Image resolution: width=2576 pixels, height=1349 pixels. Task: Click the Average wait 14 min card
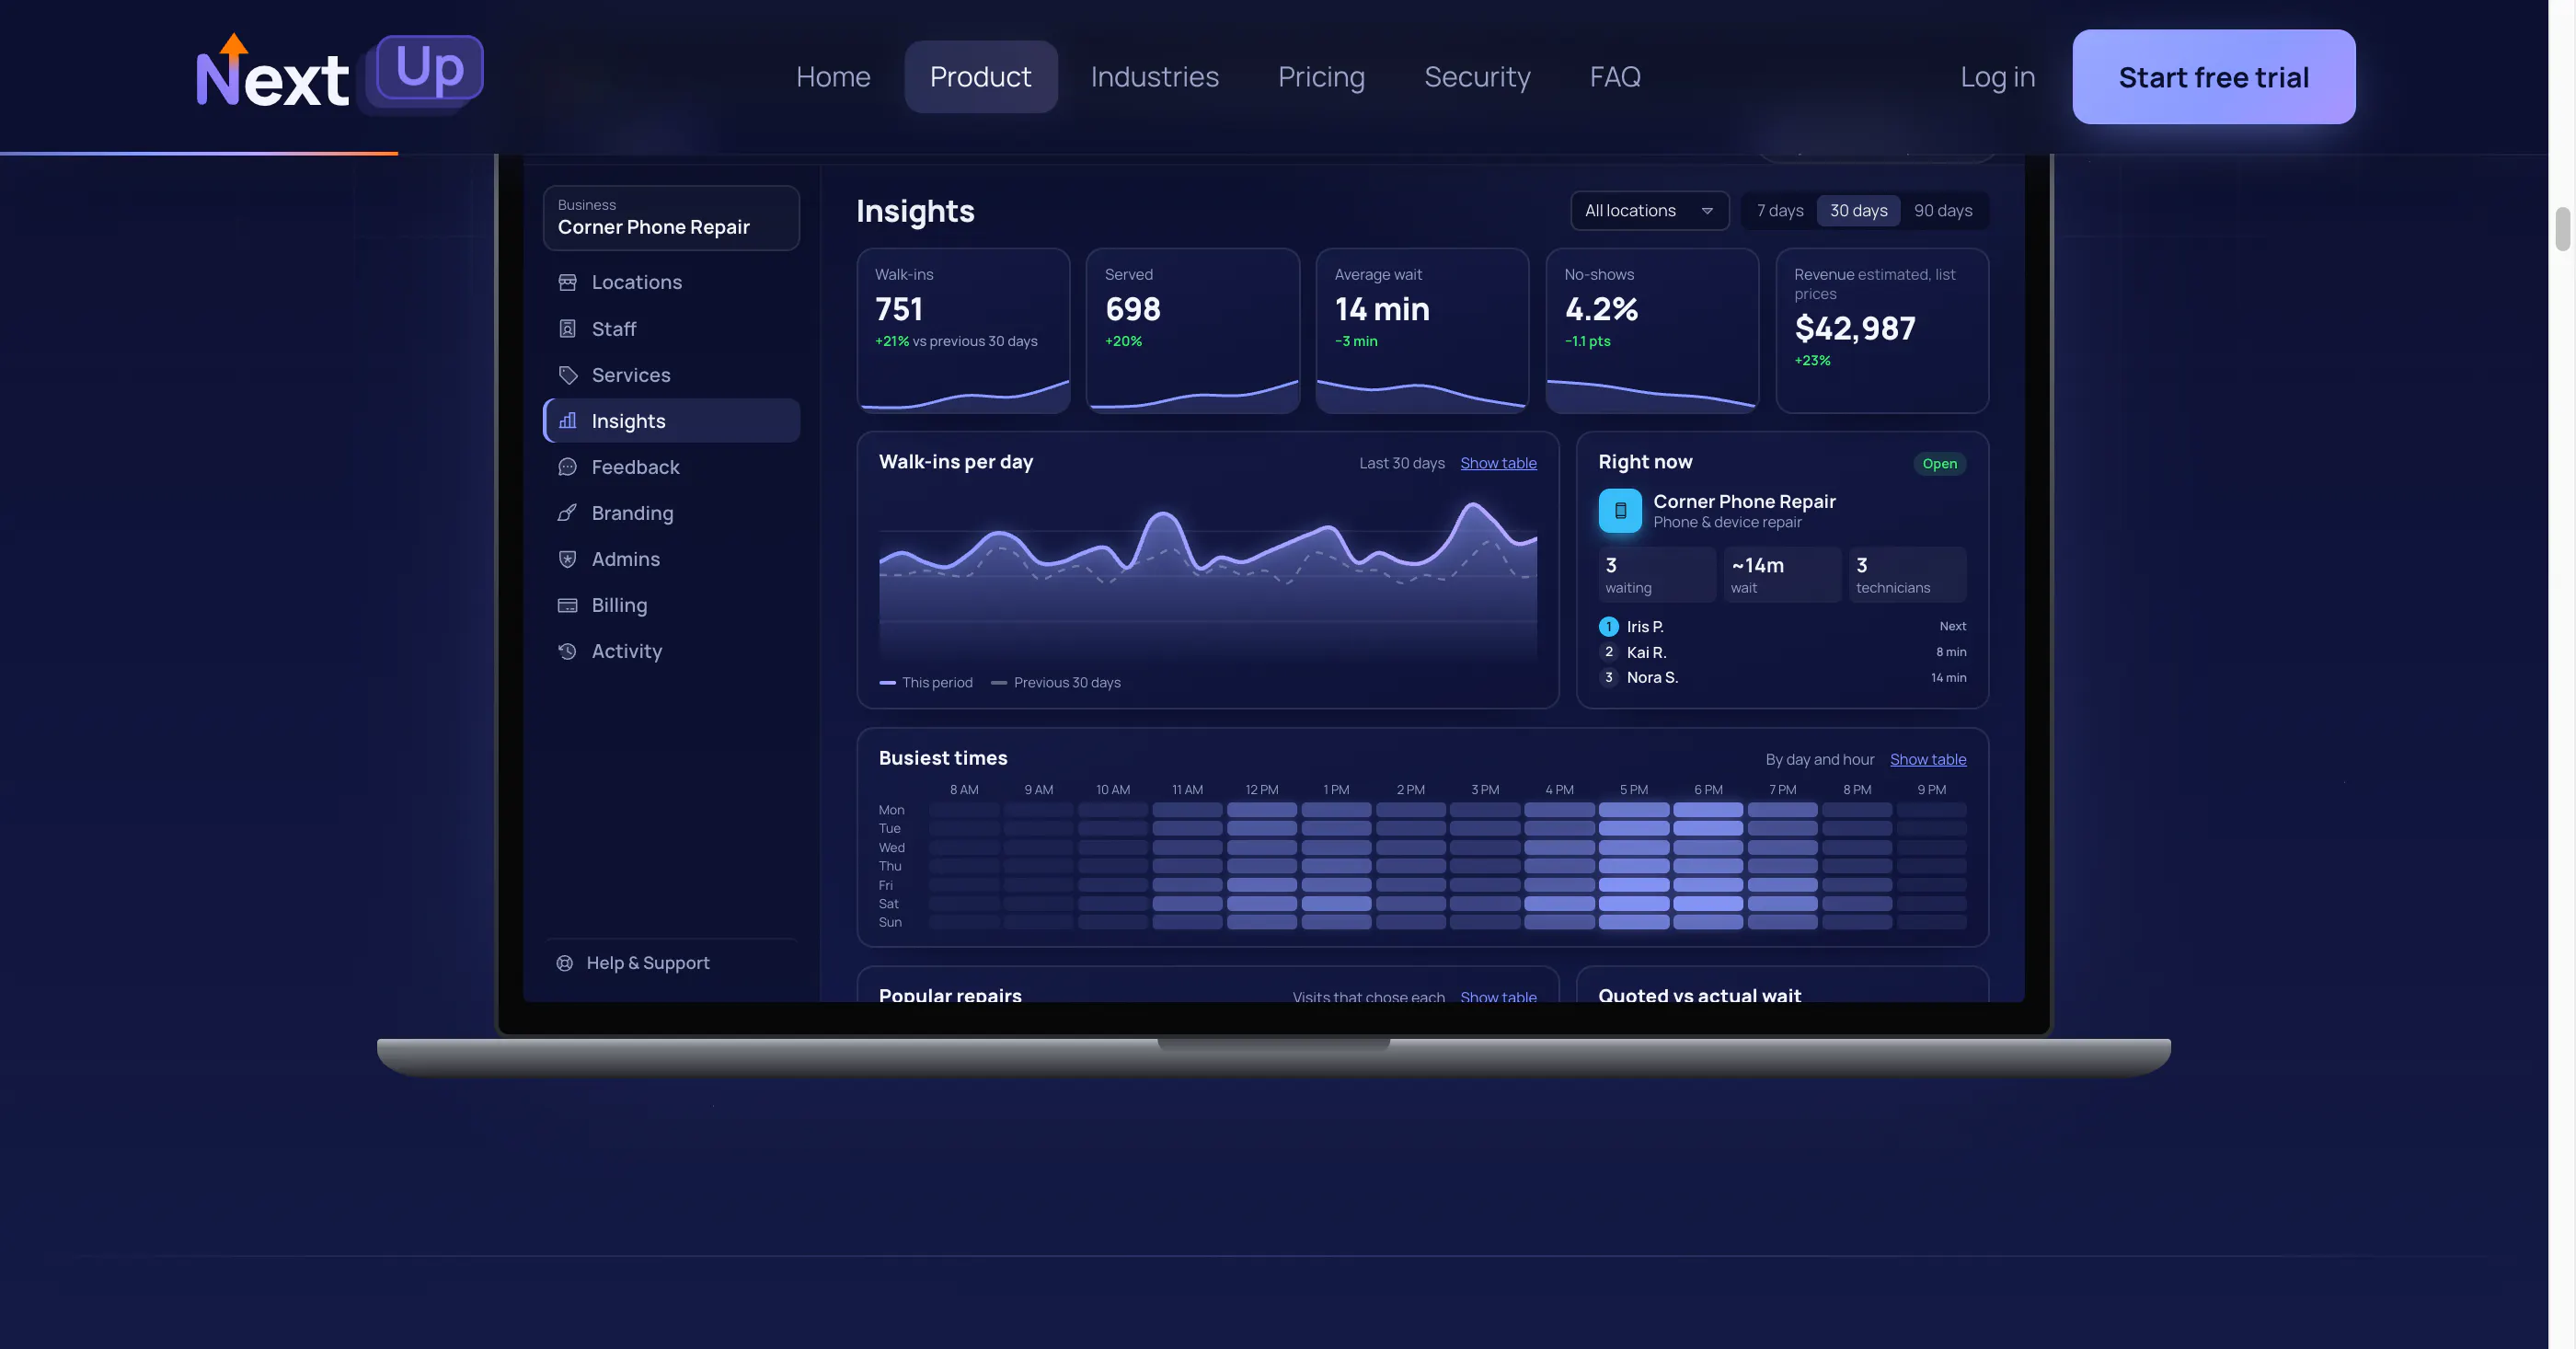pos(1422,330)
